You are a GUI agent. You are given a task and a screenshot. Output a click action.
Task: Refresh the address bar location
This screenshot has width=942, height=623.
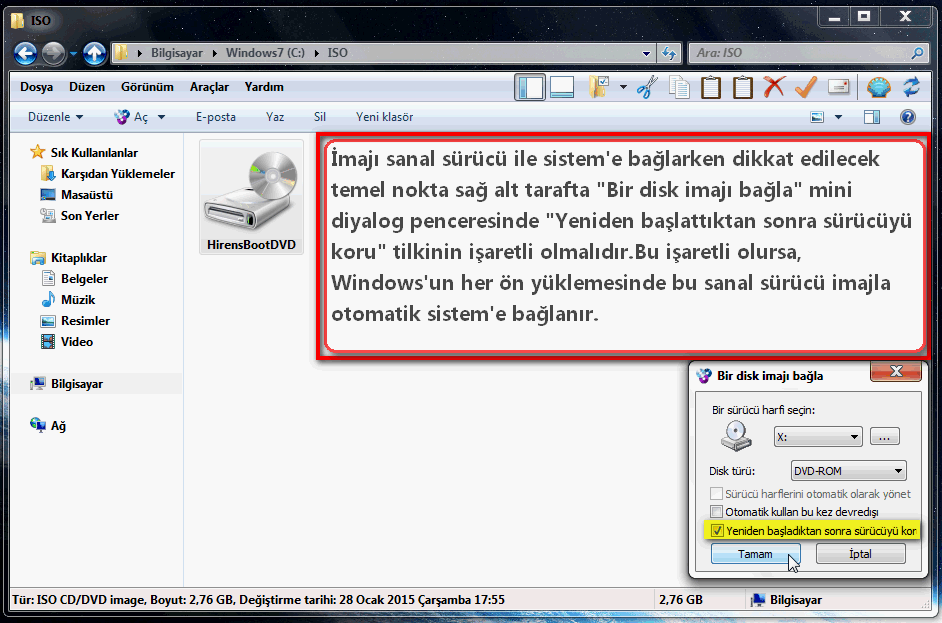click(669, 53)
